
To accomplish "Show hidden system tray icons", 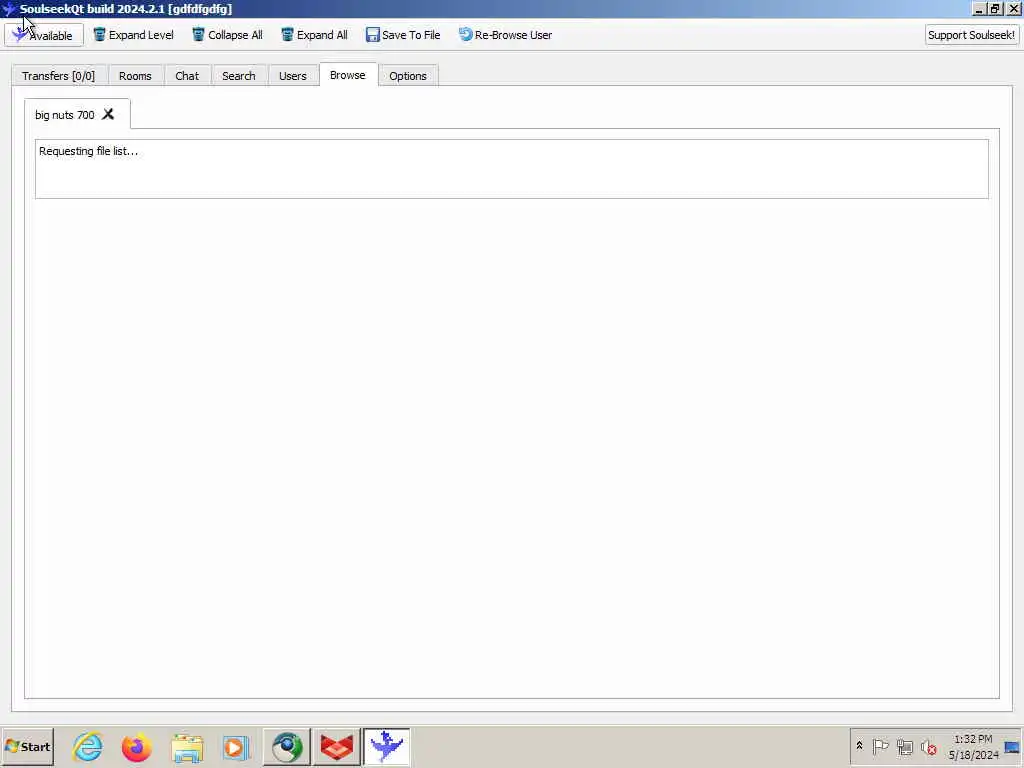I will click(859, 746).
